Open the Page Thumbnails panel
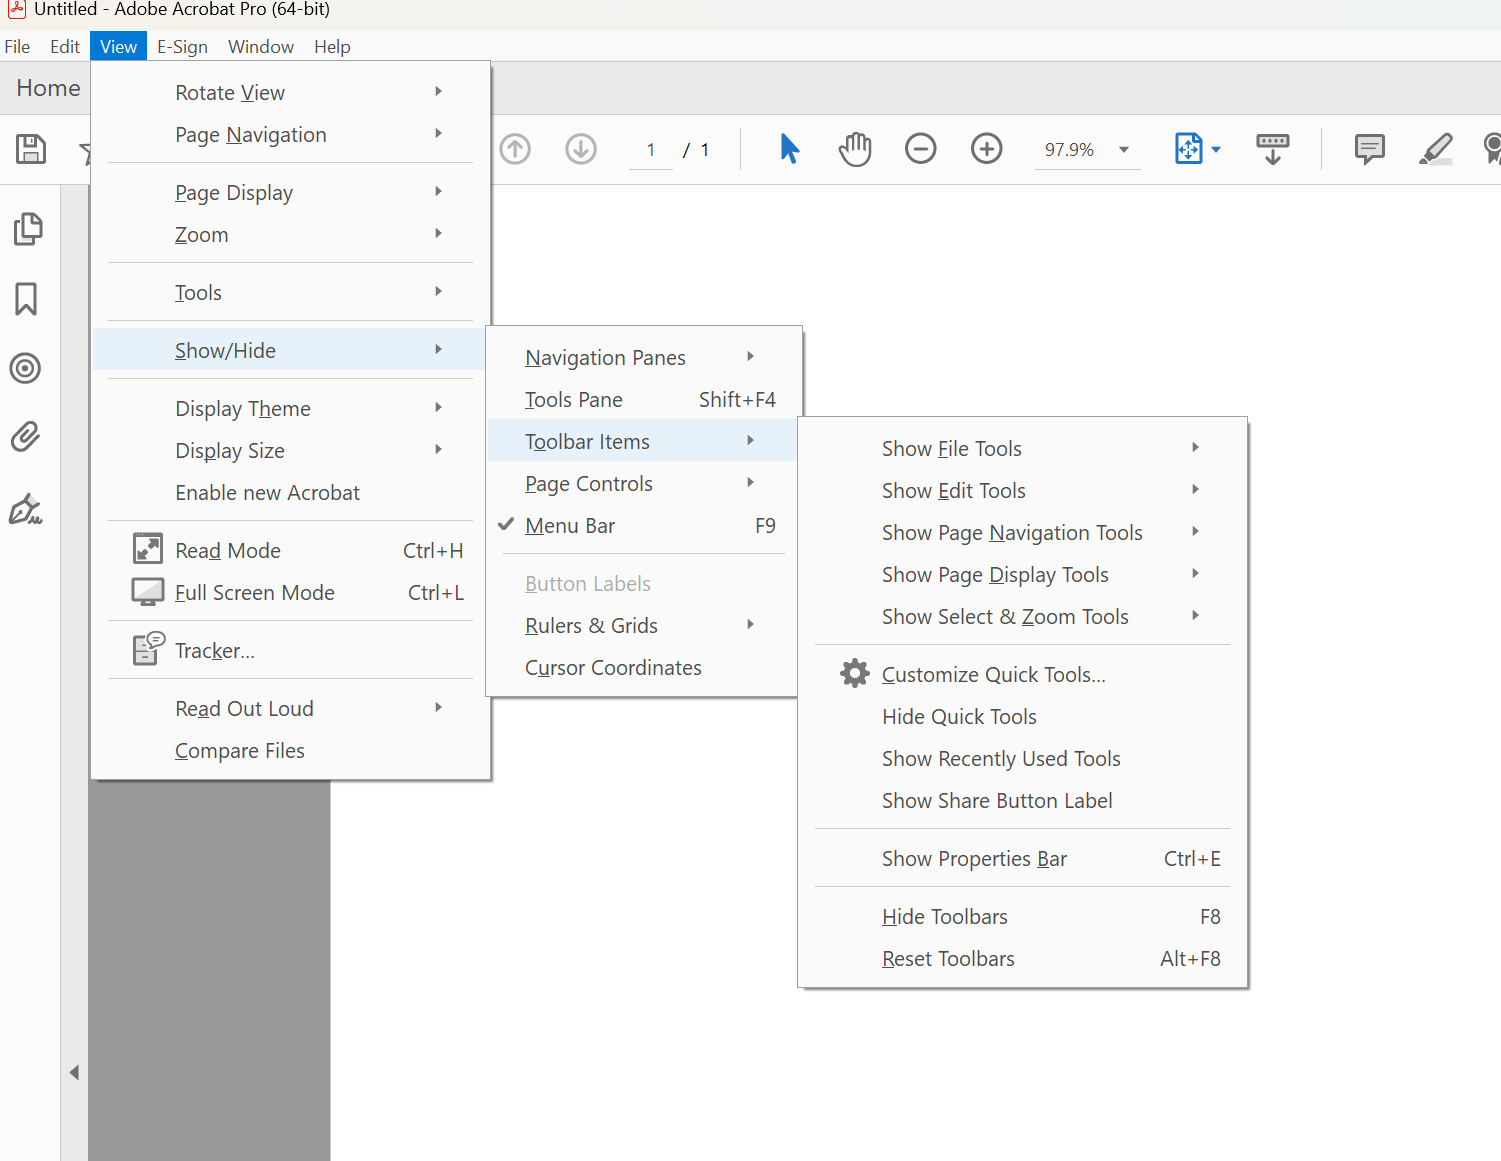This screenshot has height=1161, width=1501. tap(28, 228)
